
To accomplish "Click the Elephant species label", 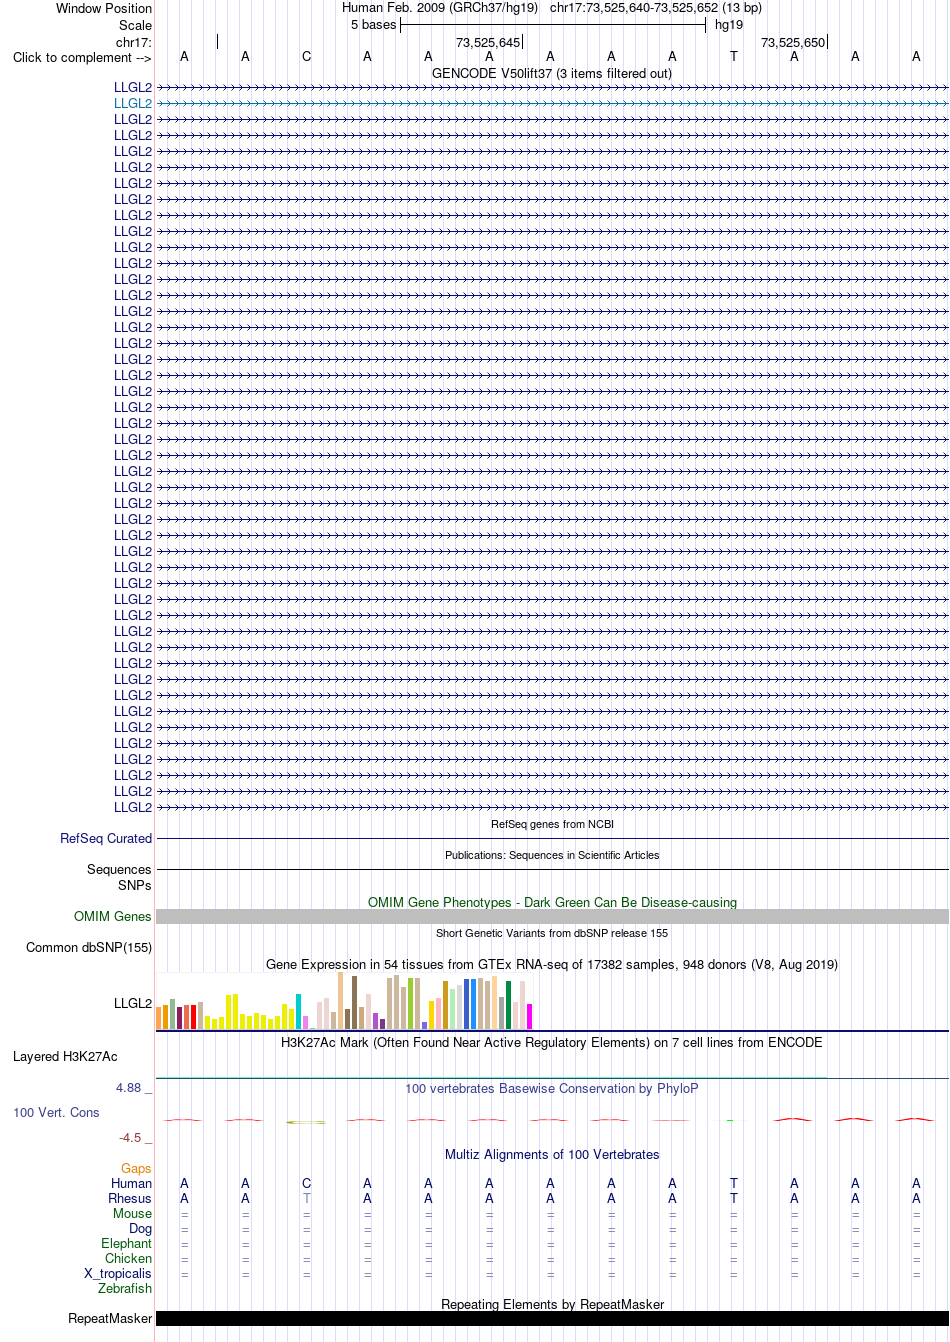I will pyautogui.click(x=127, y=1243).
